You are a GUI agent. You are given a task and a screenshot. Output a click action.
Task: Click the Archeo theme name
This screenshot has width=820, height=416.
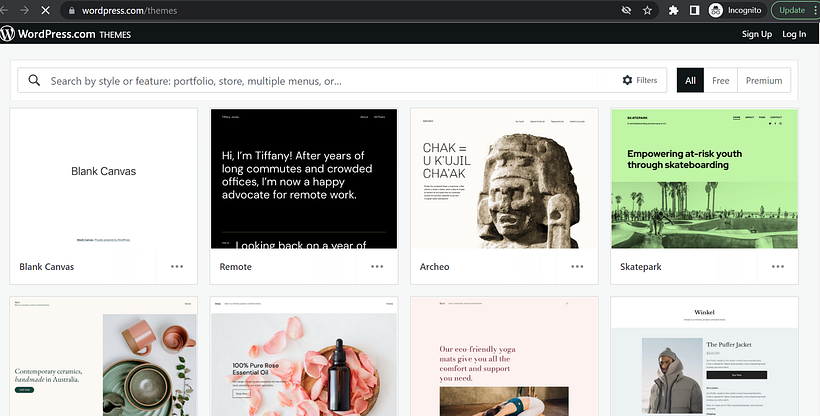tap(434, 266)
